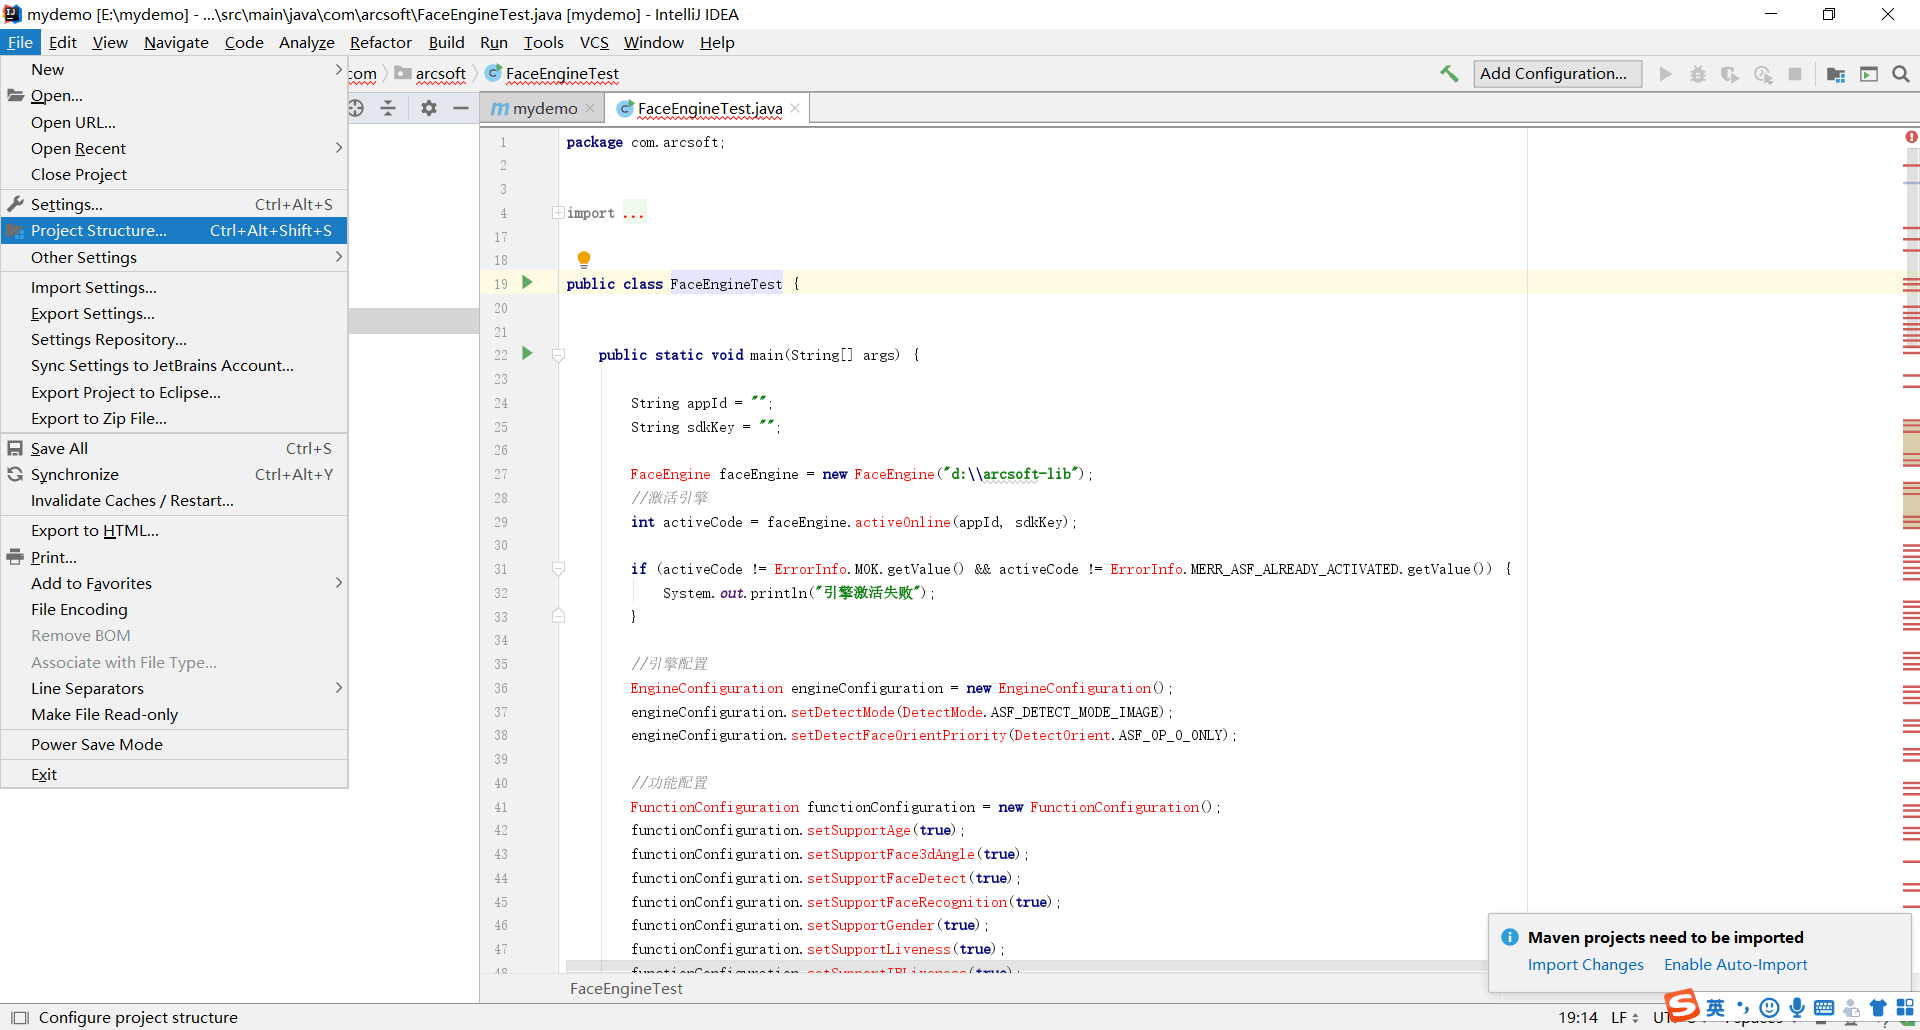
Task: Switch Sogou input language with 英 icon
Action: (1714, 1008)
